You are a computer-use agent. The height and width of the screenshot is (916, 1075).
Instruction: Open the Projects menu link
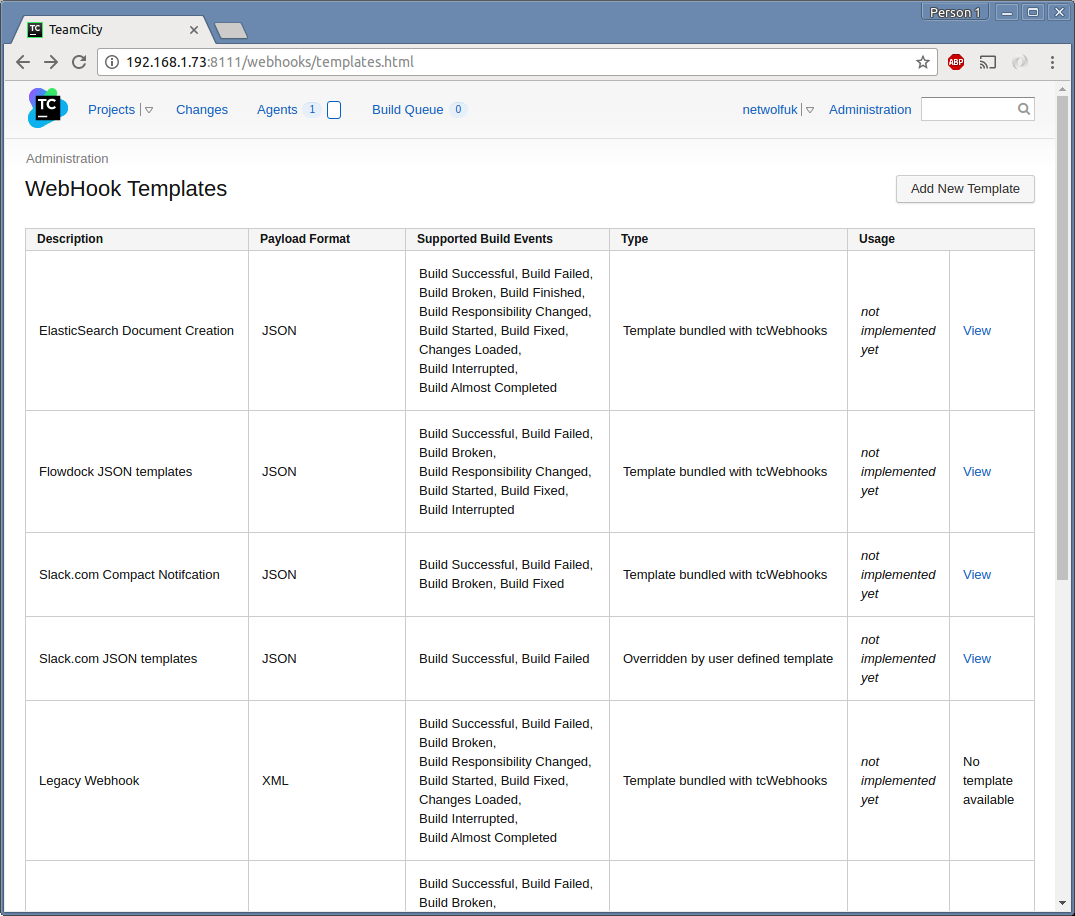[111, 110]
